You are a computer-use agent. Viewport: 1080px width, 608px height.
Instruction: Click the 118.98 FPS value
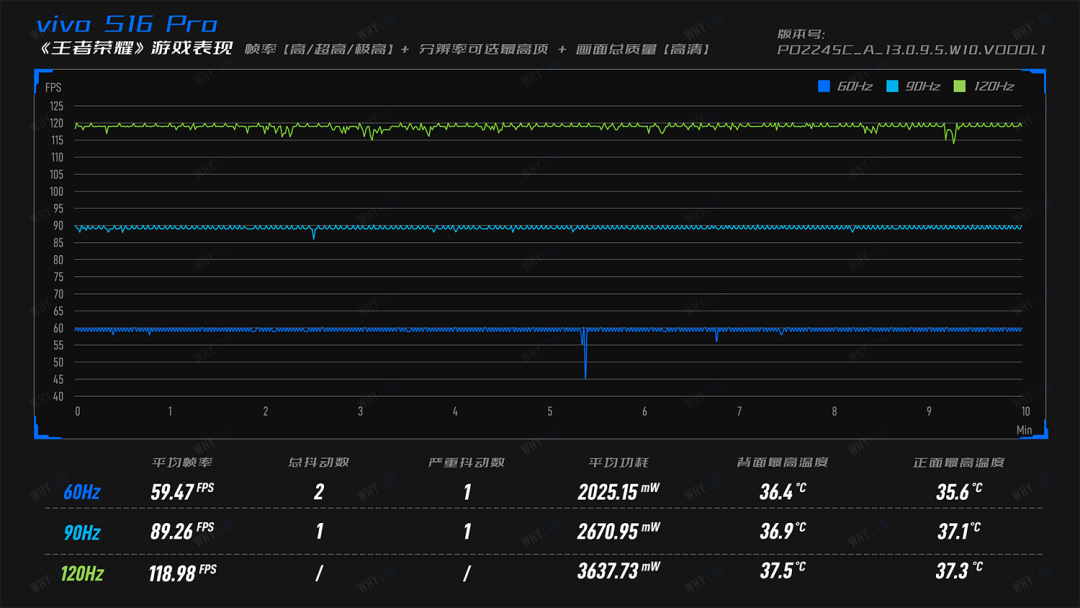(183, 573)
